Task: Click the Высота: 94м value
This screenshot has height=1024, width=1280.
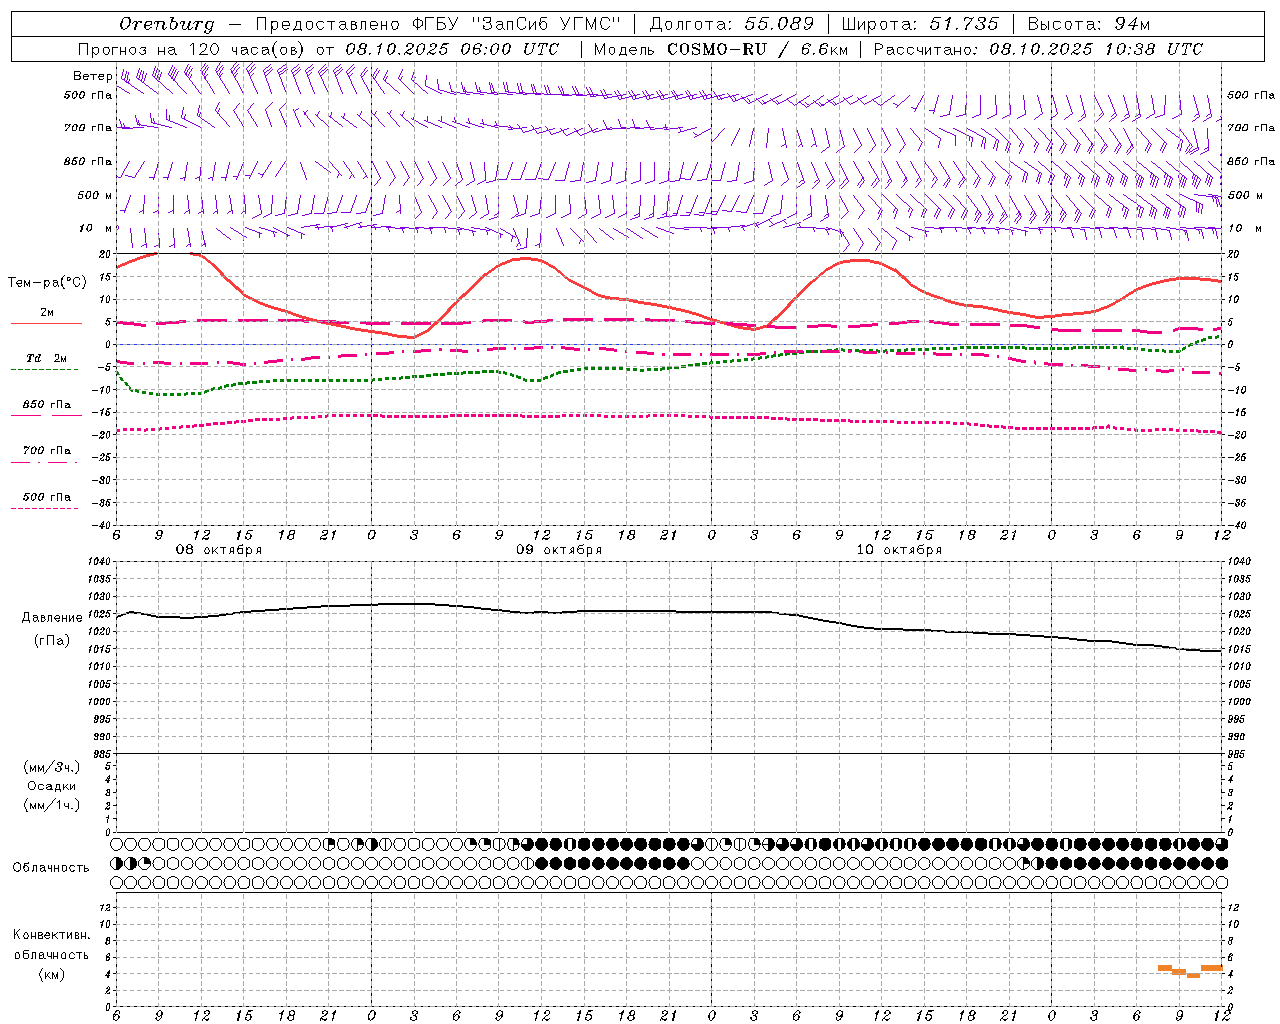Action: pyautogui.click(x=1089, y=24)
